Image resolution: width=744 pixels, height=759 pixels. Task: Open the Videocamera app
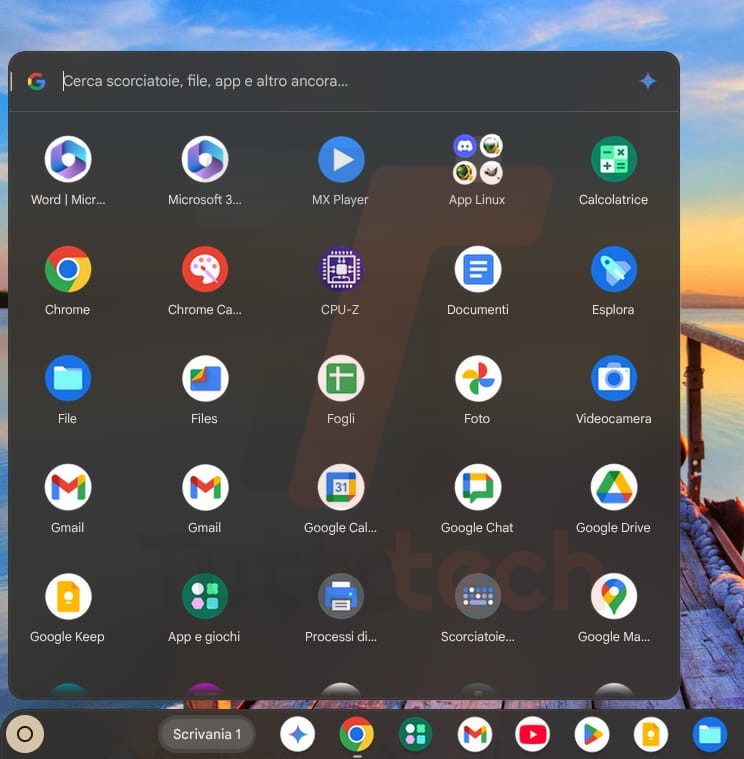pyautogui.click(x=613, y=379)
